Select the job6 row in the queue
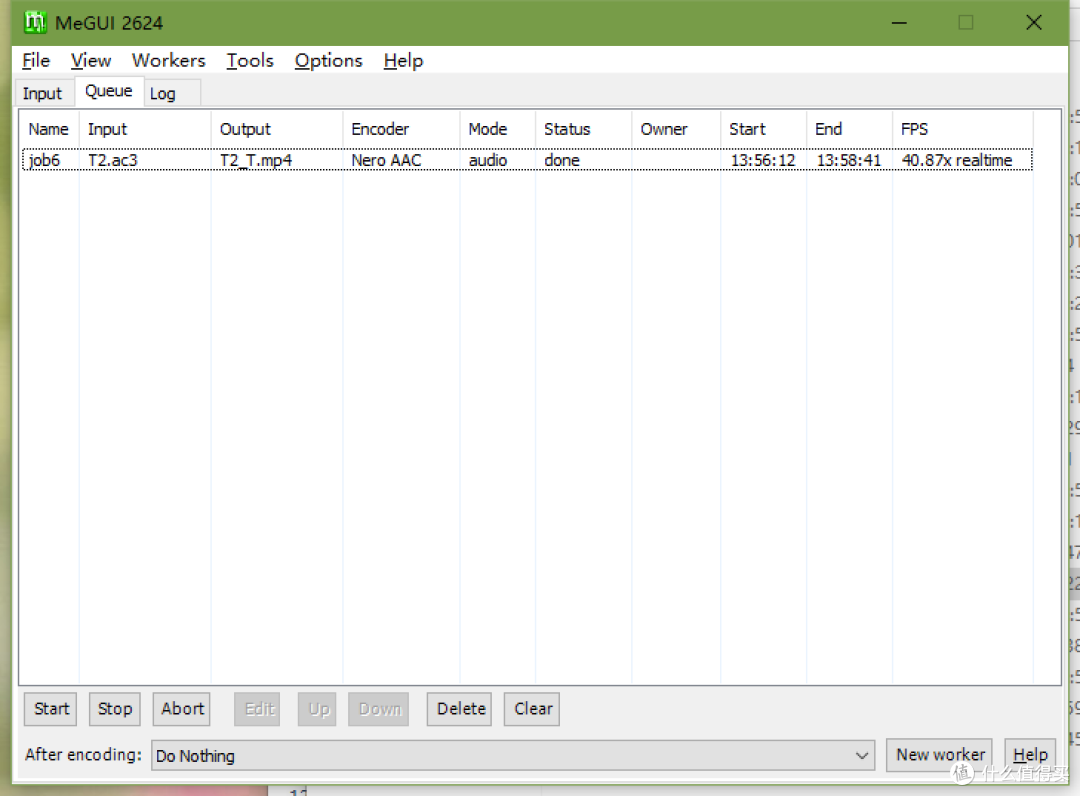The height and width of the screenshot is (796, 1080). tap(527, 160)
